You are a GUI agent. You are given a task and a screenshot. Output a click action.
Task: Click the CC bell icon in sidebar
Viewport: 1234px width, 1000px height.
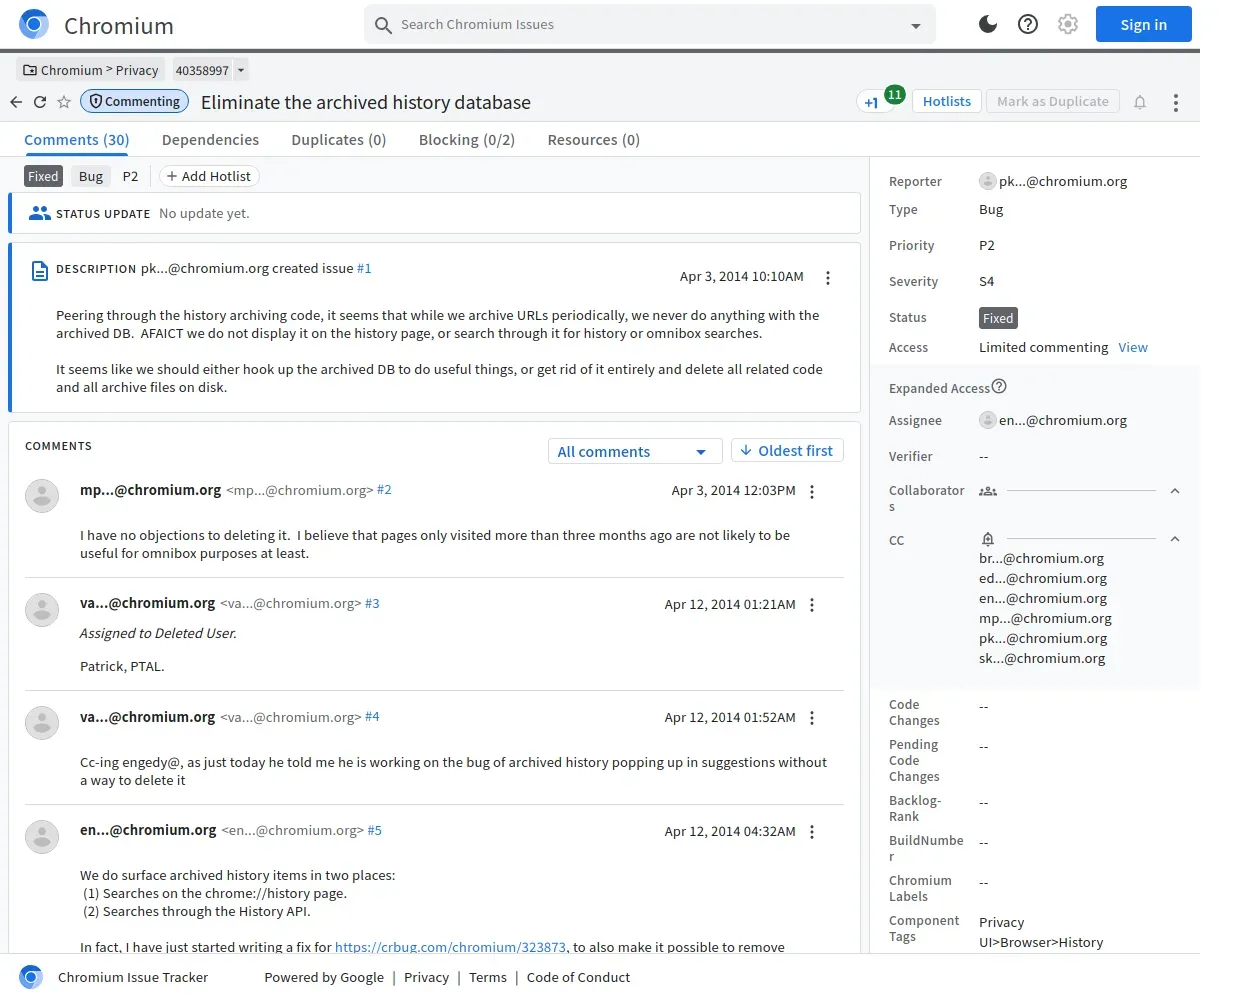pos(988,539)
